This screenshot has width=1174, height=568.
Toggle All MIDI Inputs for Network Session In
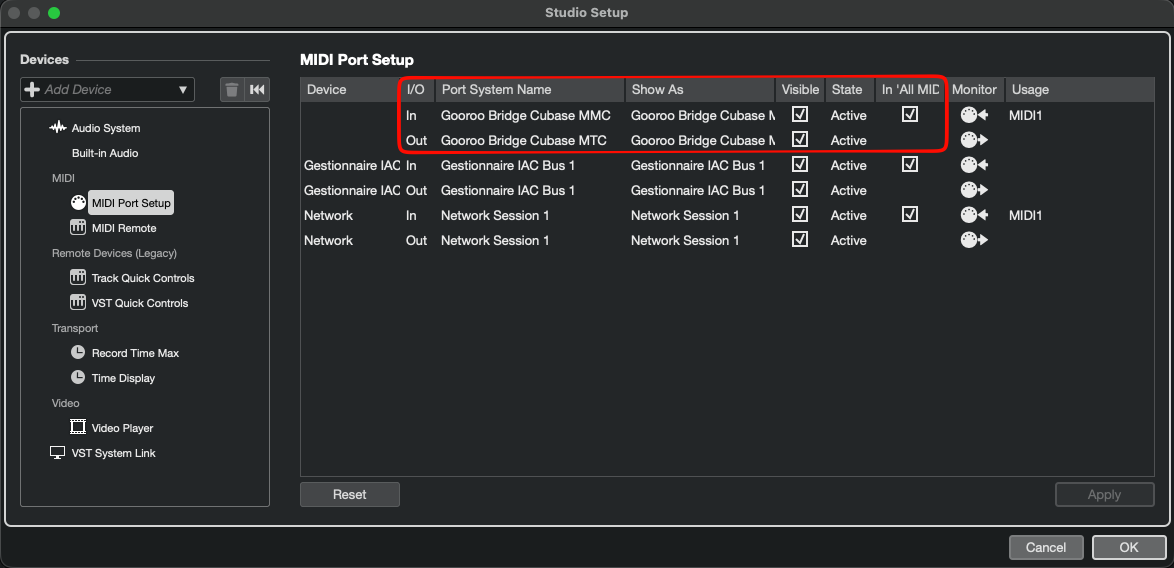[910, 214]
